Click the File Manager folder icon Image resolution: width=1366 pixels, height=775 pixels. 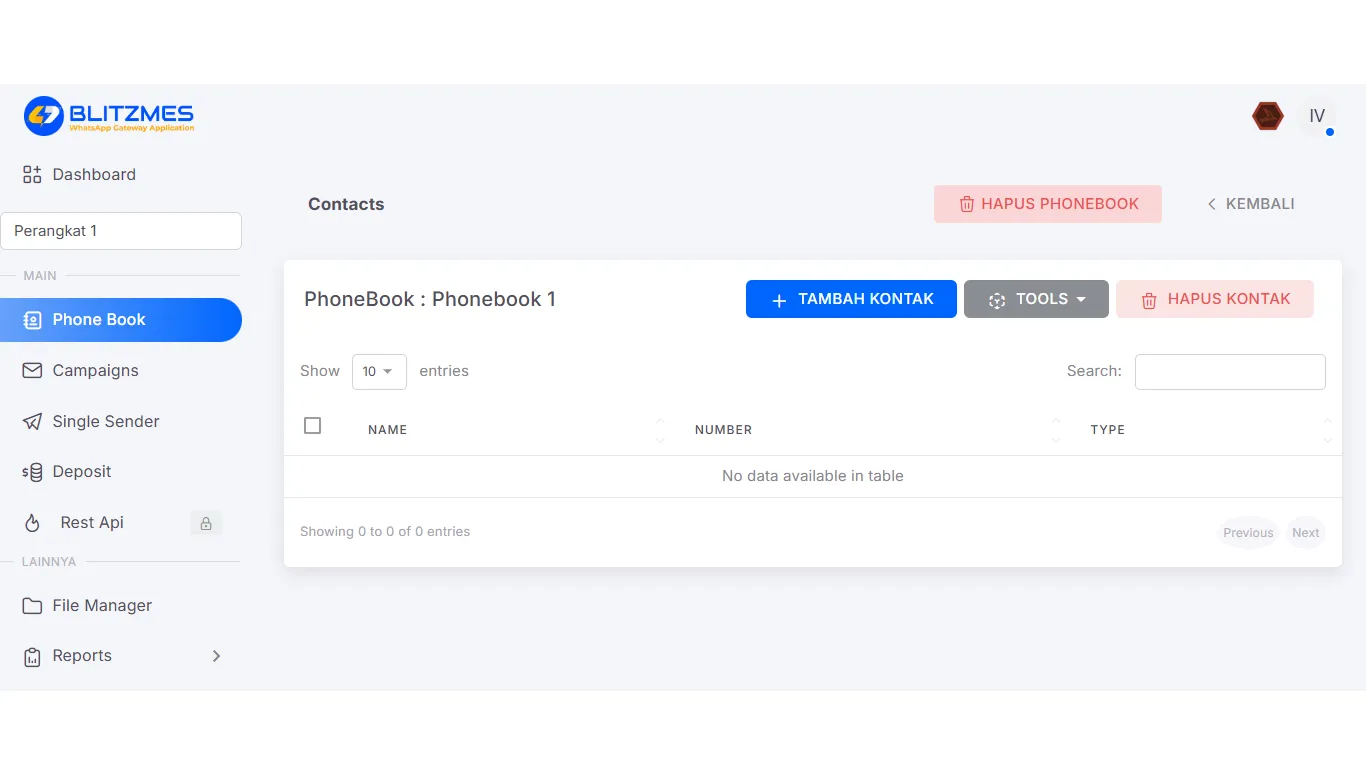tap(33, 606)
